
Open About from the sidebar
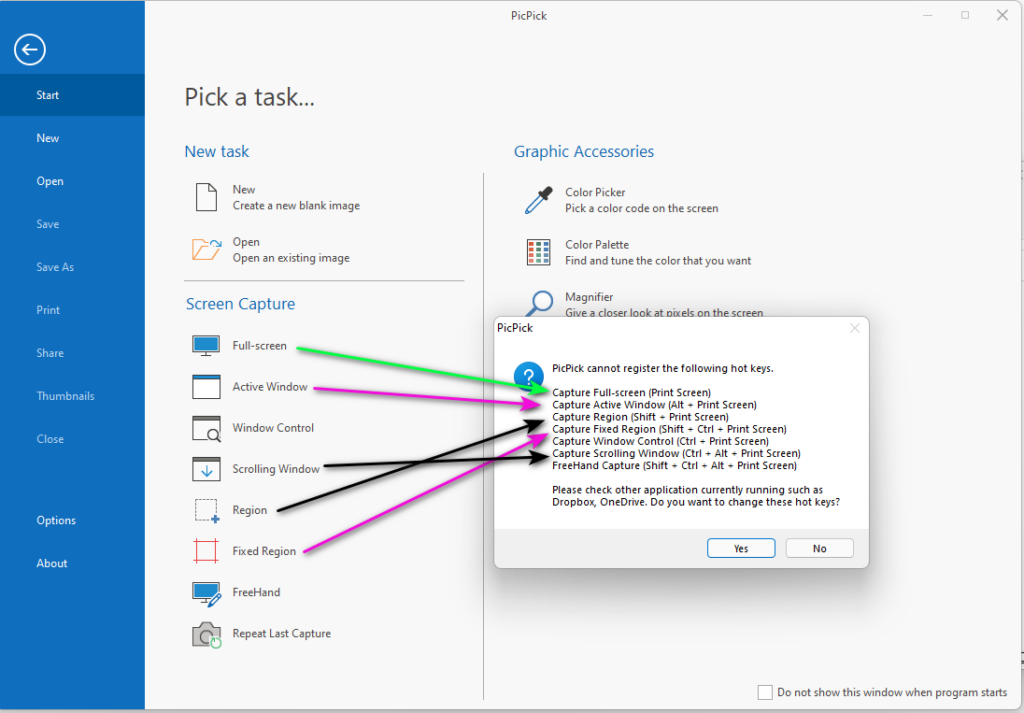(x=72, y=563)
